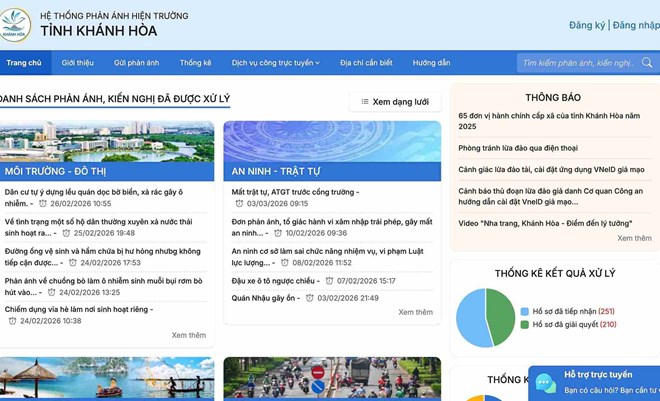Click the blue Hồ sơ đã tiếp nhận legend swatch
The height and width of the screenshot is (401, 660).
525,311
